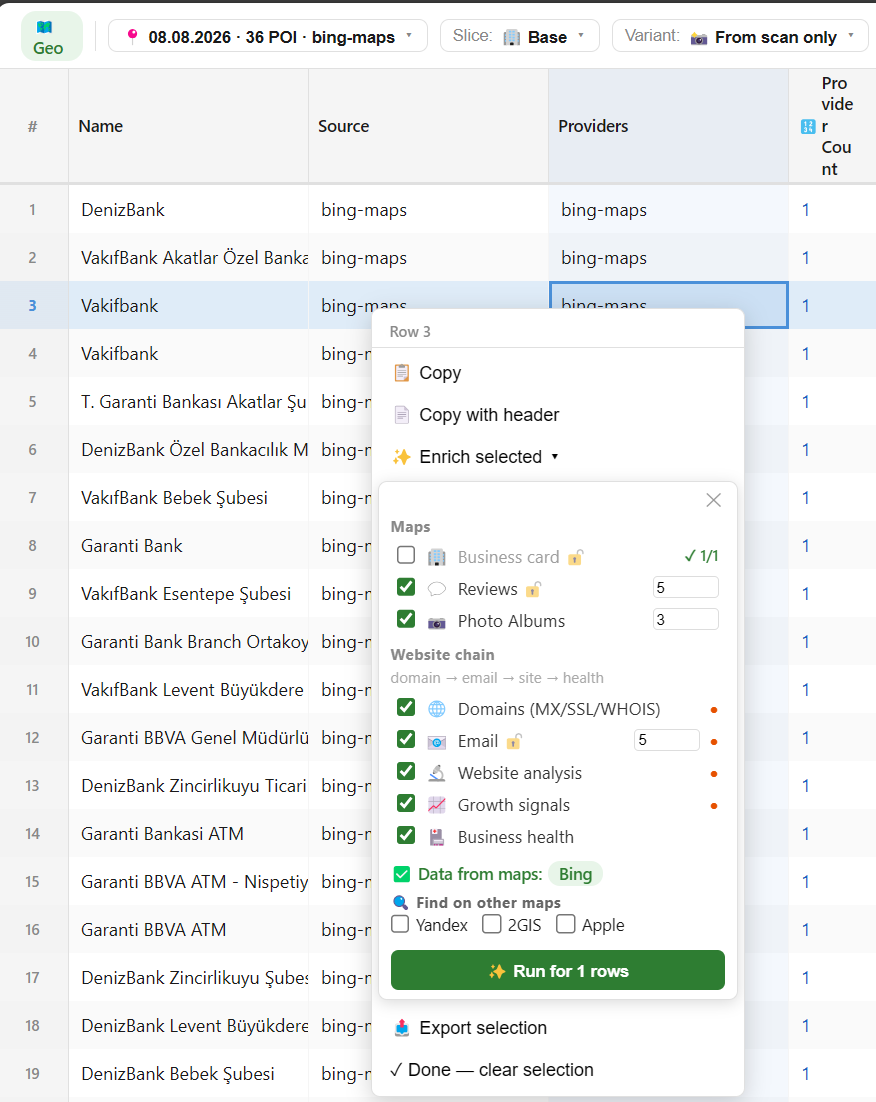Enable the Apple map checkbox
The width and height of the screenshot is (876, 1102).
[565, 923]
